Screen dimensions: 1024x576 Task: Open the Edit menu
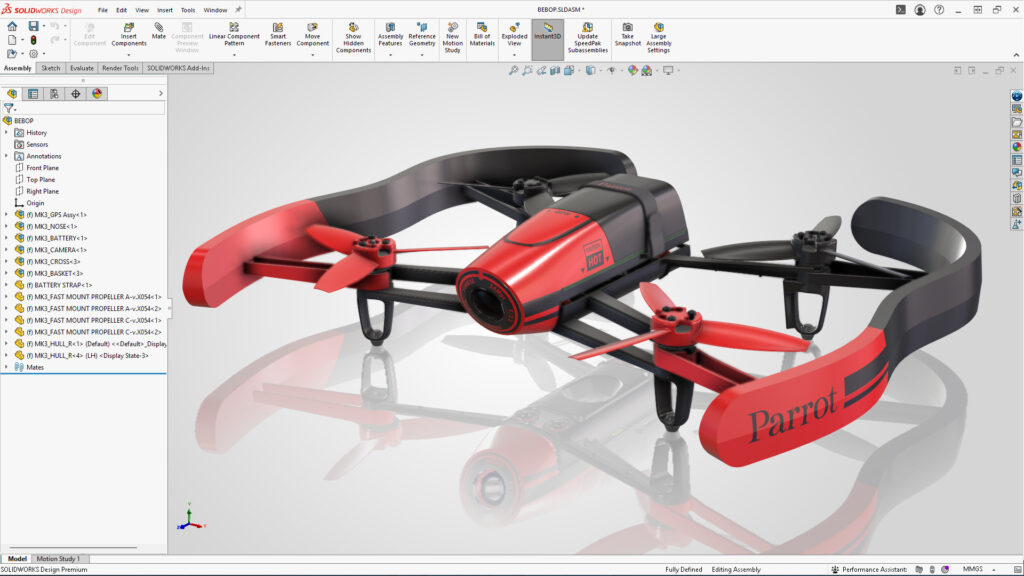pyautogui.click(x=121, y=10)
